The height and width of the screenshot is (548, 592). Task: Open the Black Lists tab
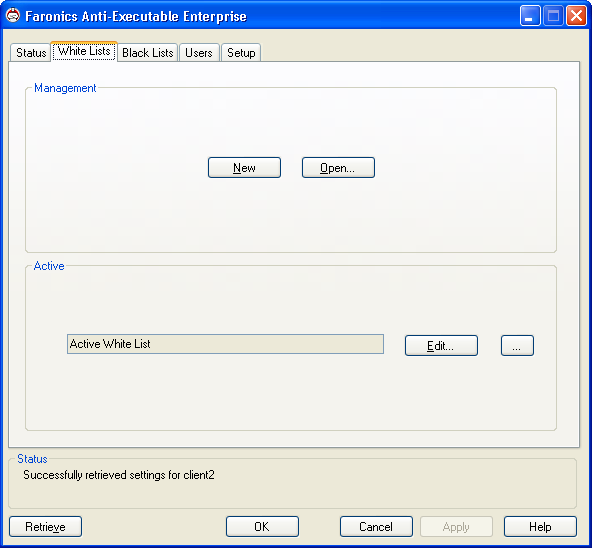(148, 52)
